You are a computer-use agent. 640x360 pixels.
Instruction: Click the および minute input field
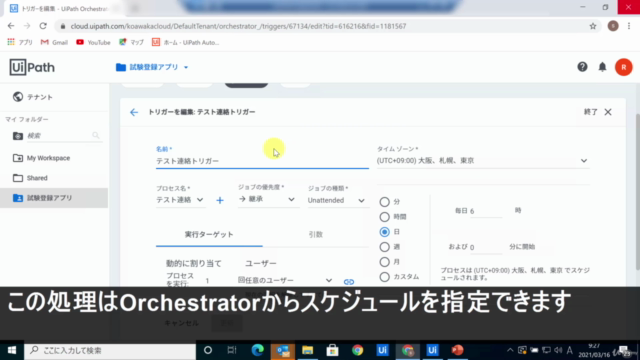[x=486, y=247]
